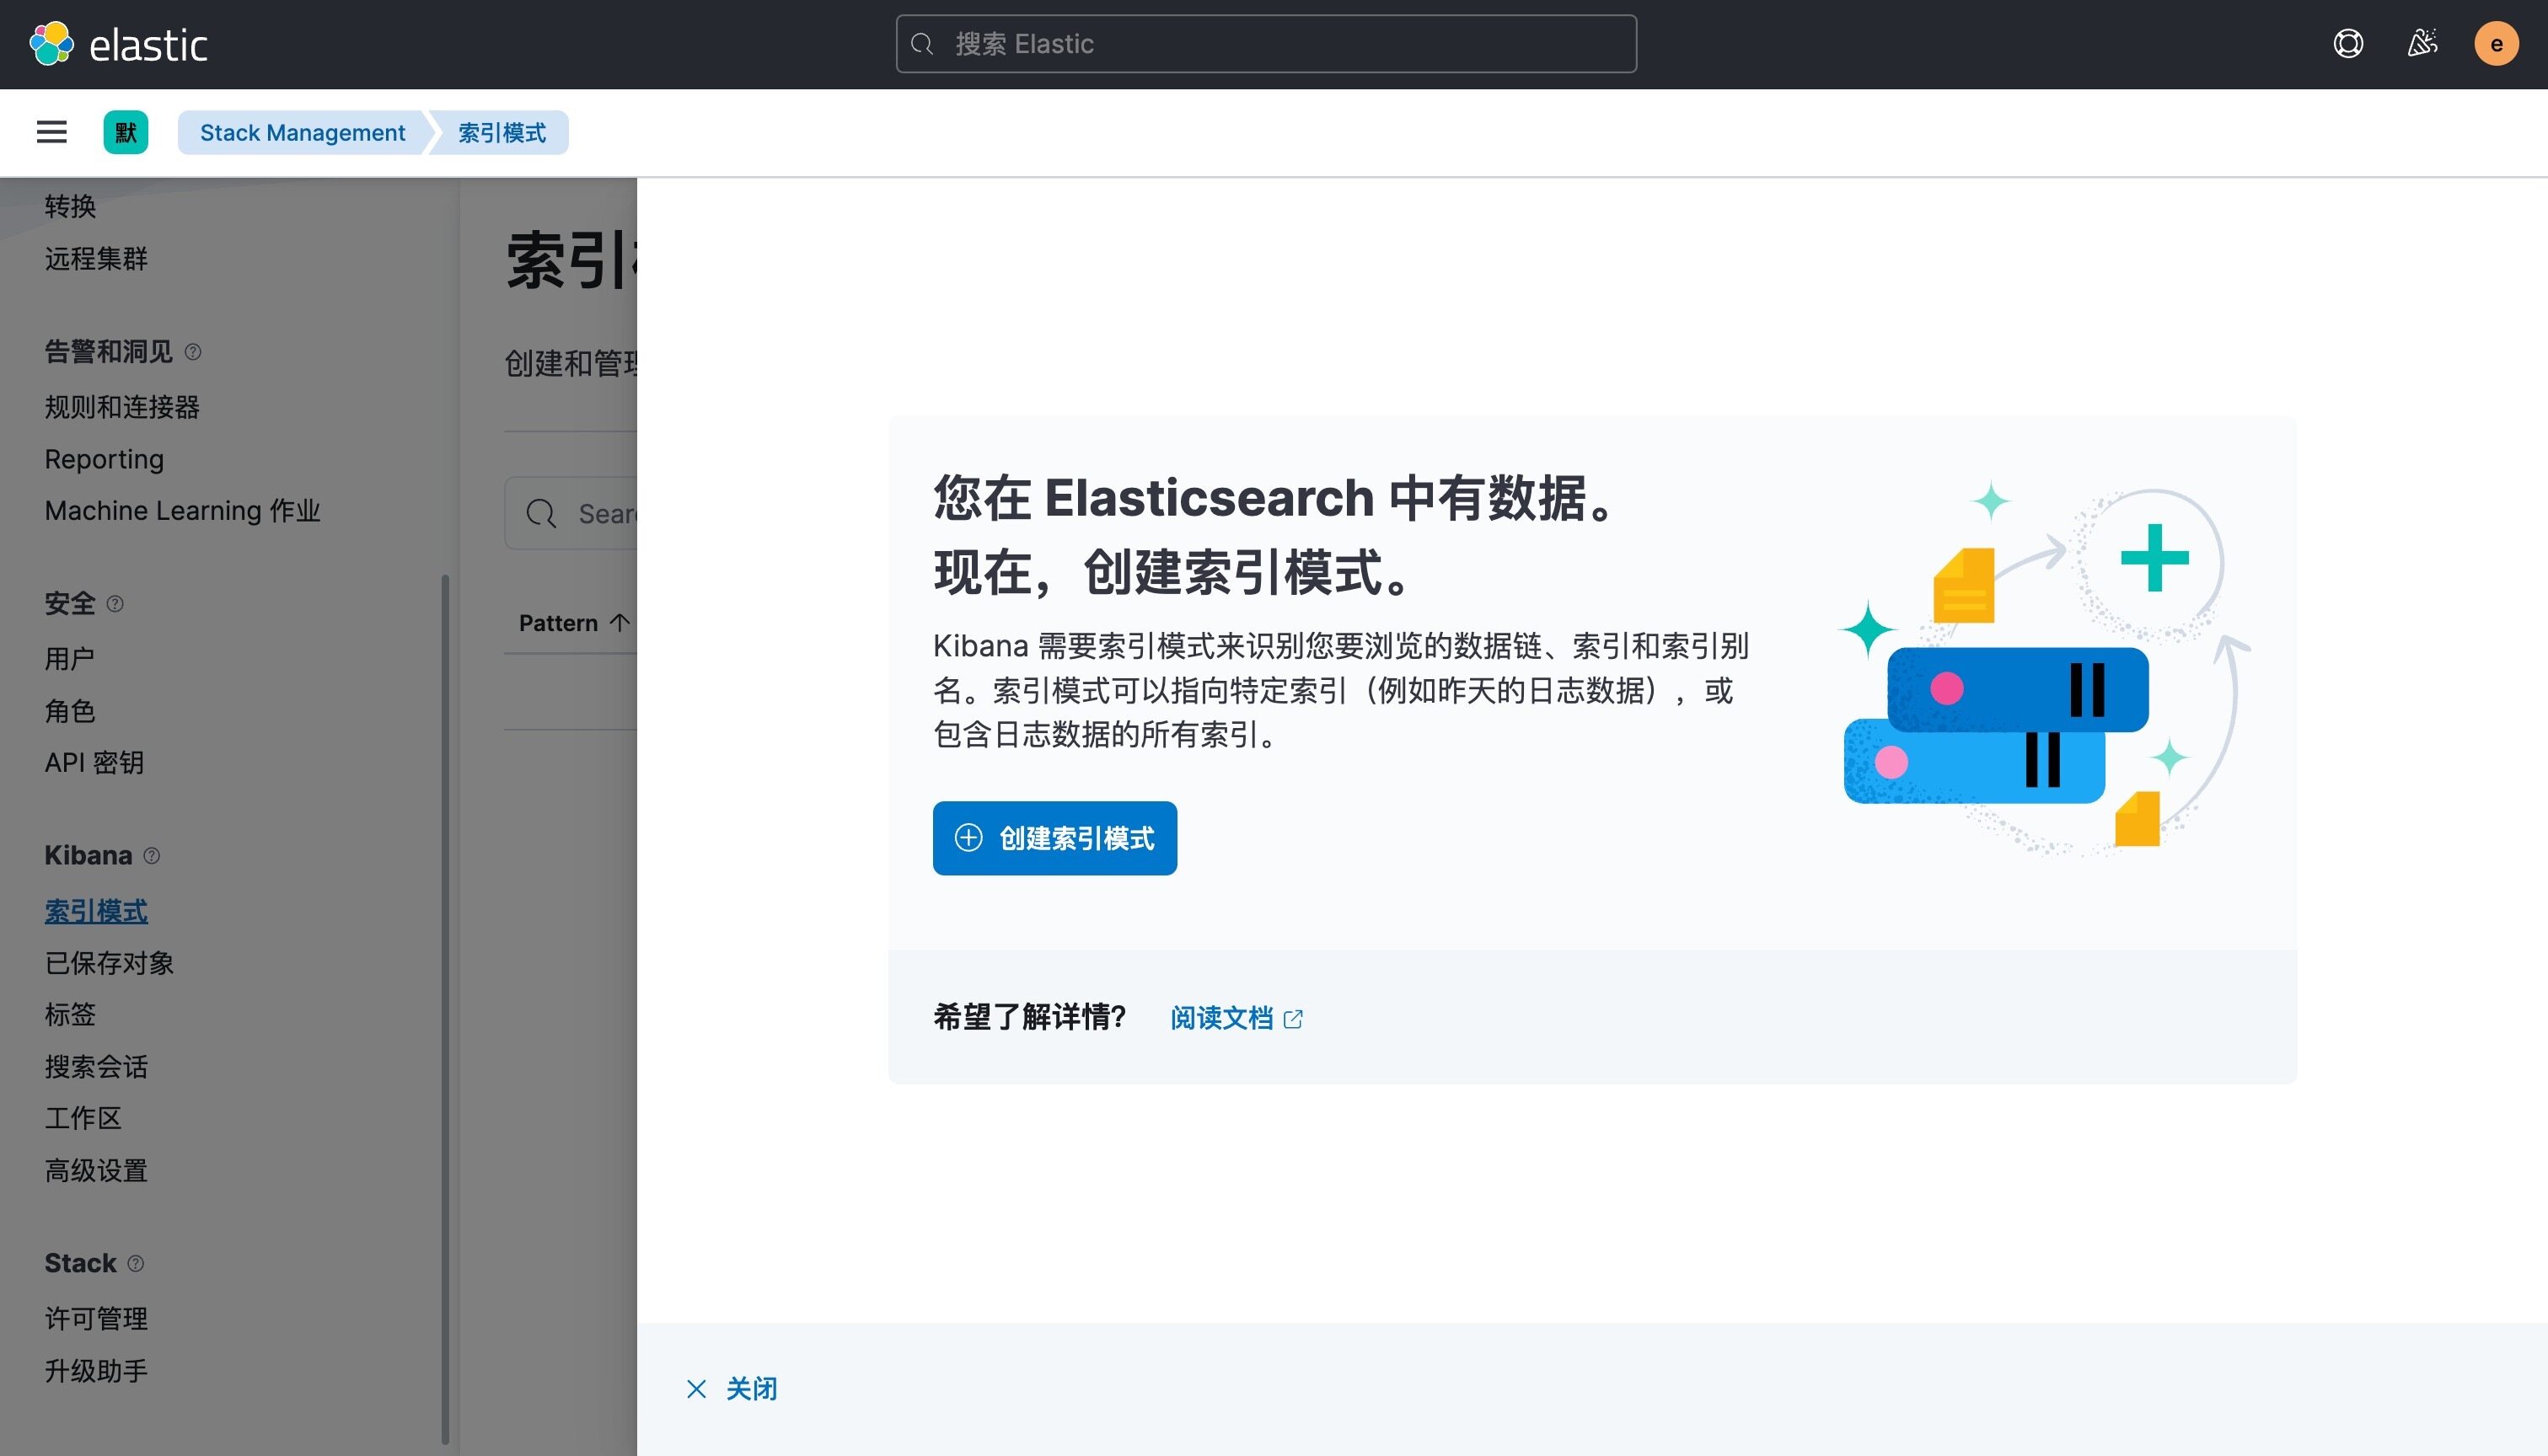Close the flyout with 关闭 button

coord(732,1389)
